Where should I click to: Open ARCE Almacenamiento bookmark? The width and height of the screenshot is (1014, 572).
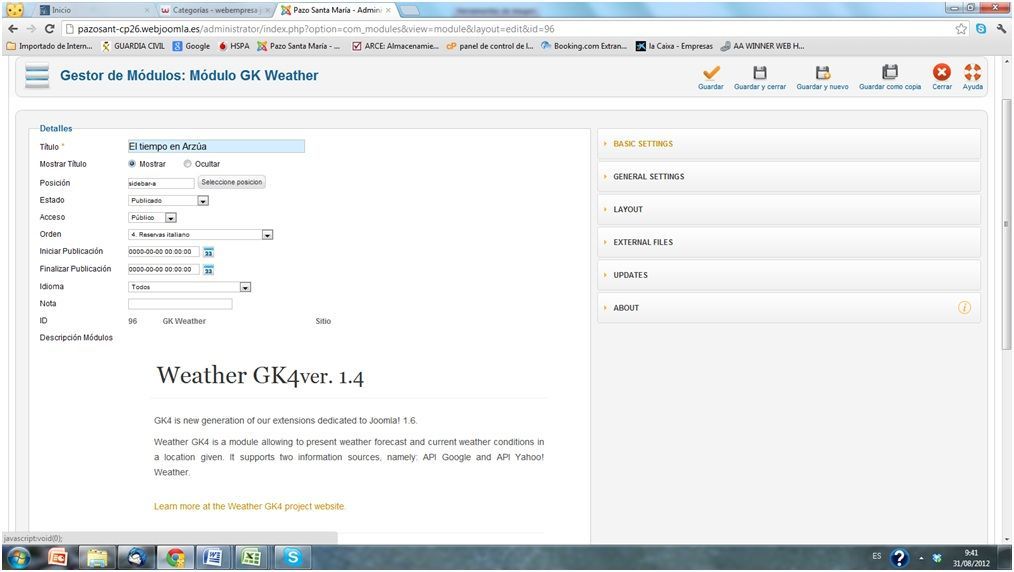[x=395, y=47]
